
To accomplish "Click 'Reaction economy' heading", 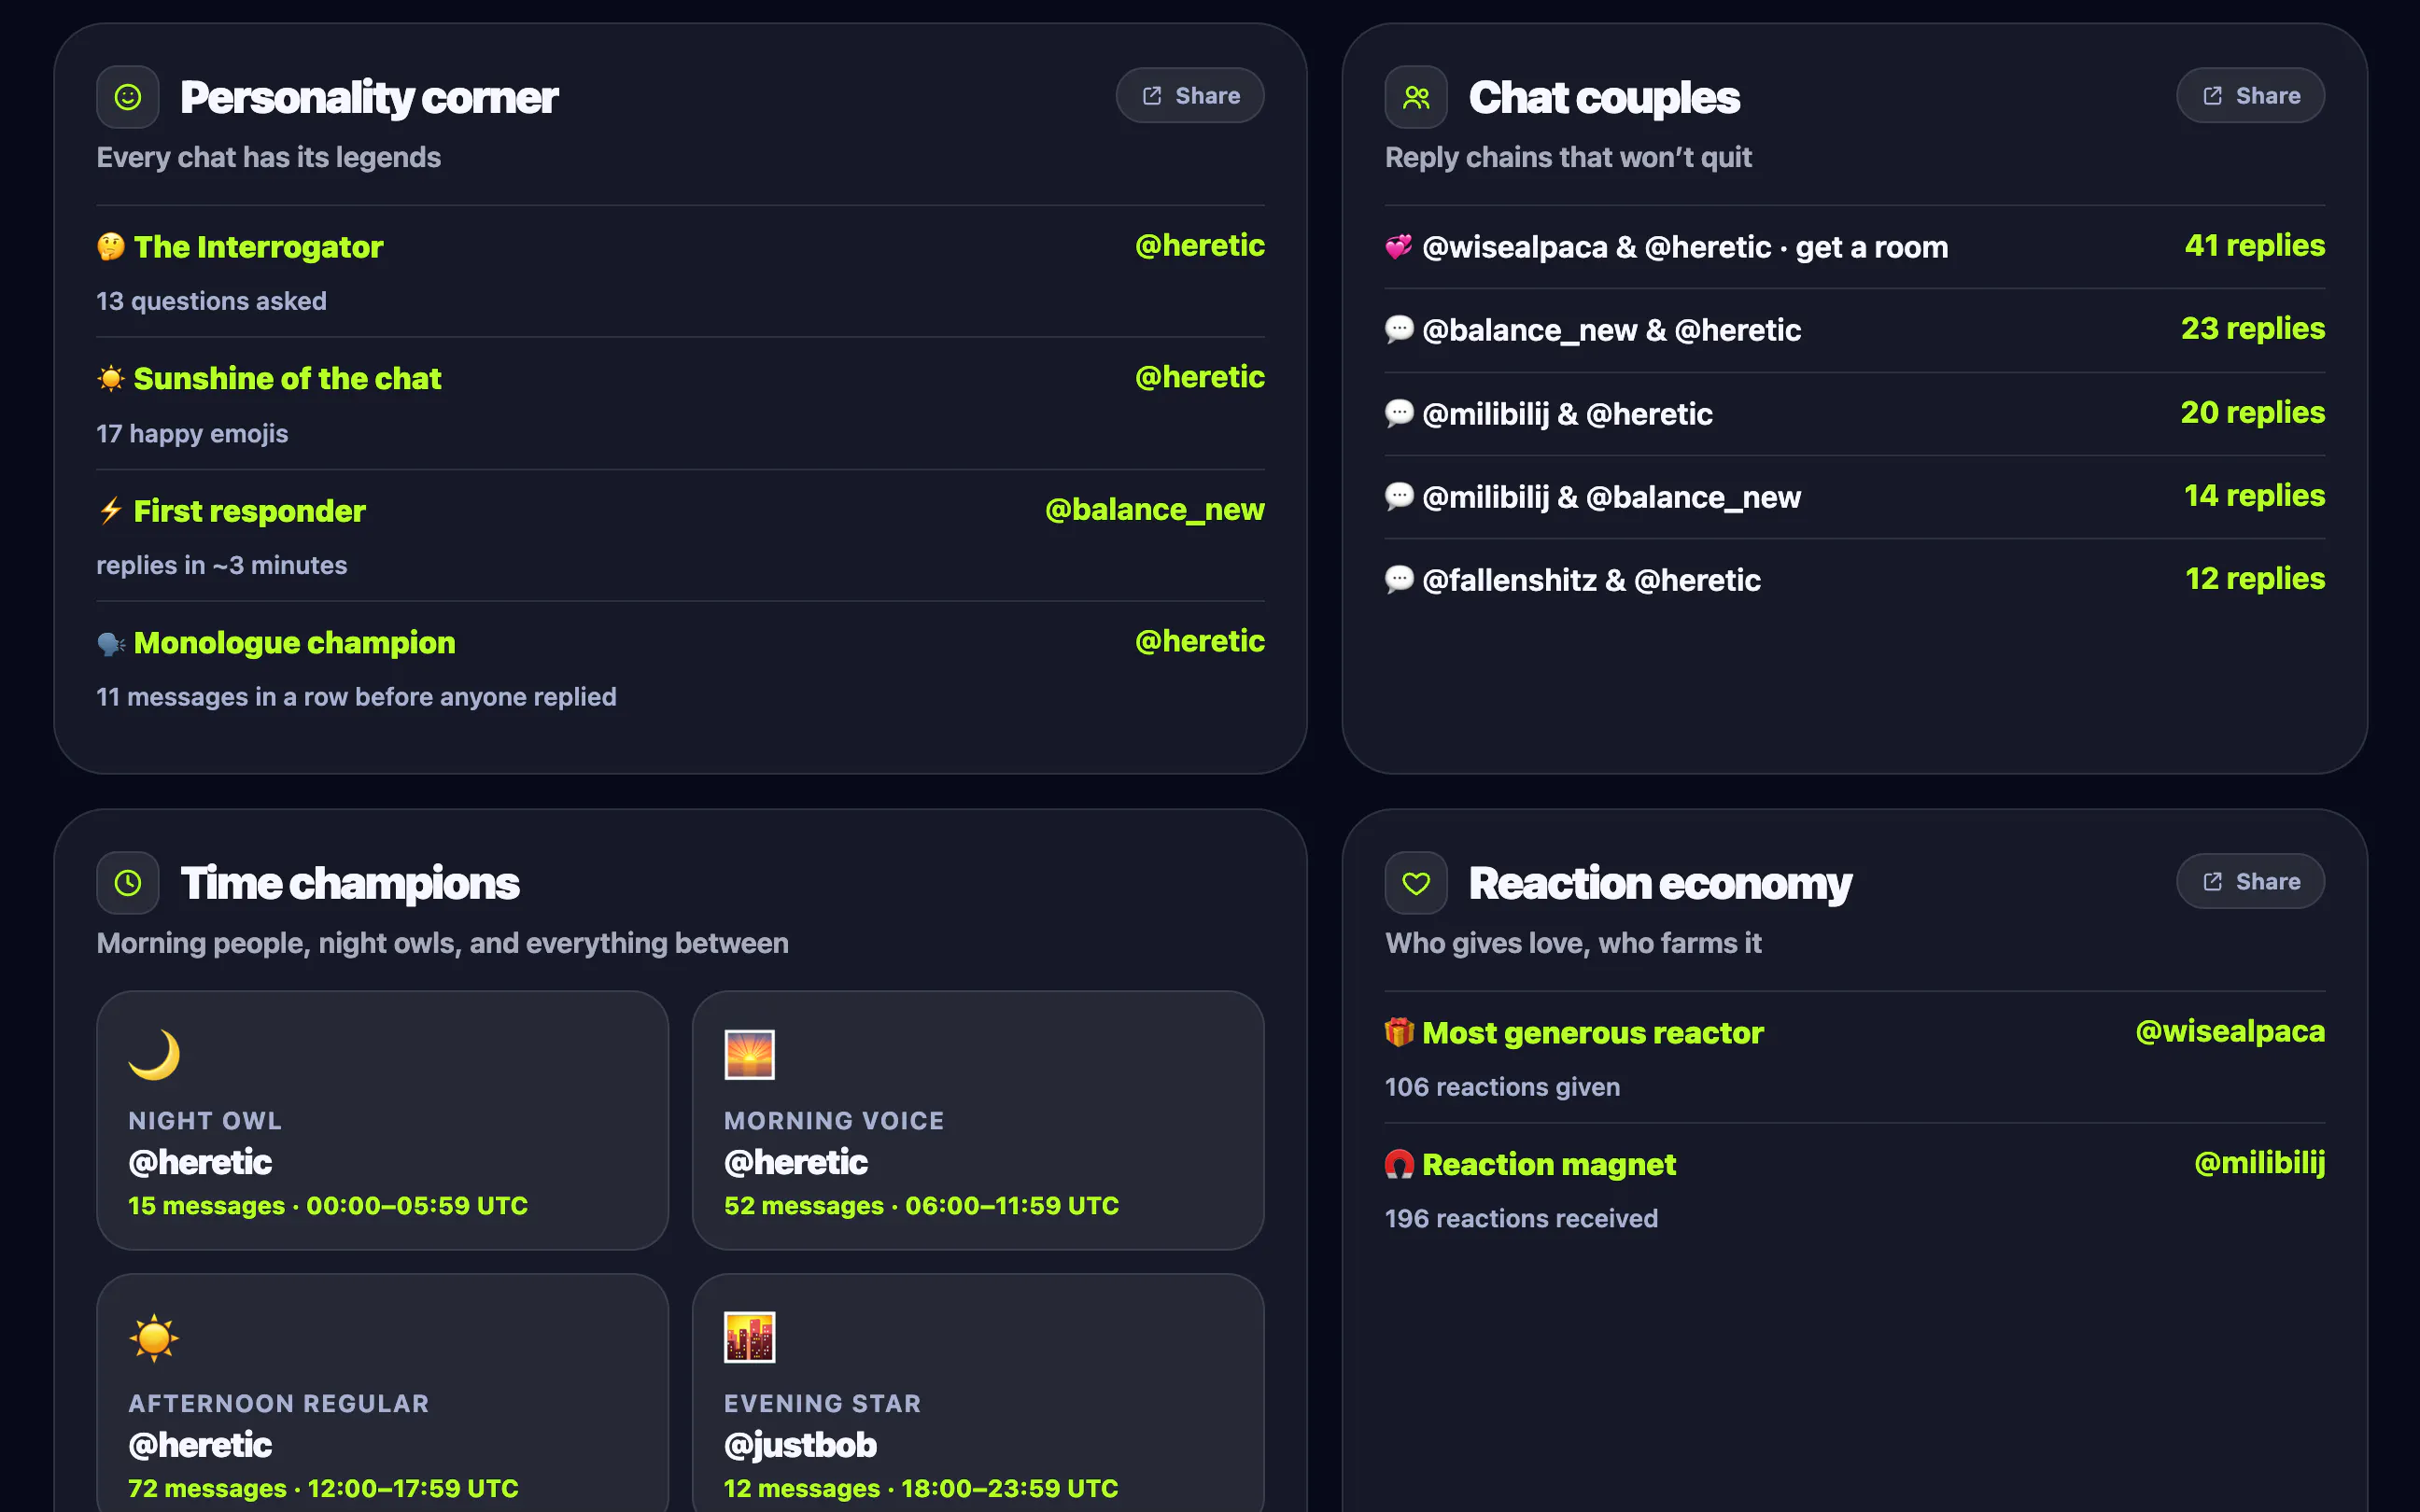I will pyautogui.click(x=1660, y=884).
